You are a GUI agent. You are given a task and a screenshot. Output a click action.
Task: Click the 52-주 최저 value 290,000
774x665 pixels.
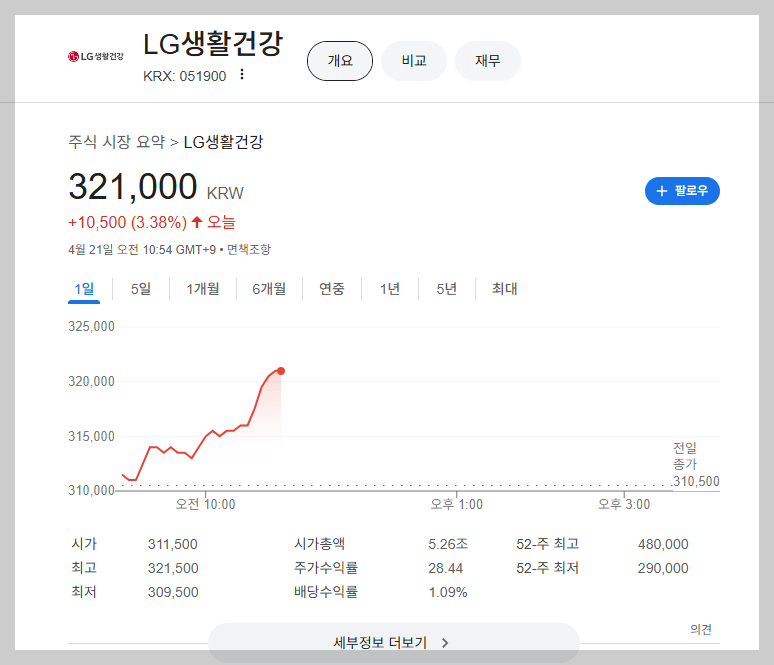click(x=663, y=568)
